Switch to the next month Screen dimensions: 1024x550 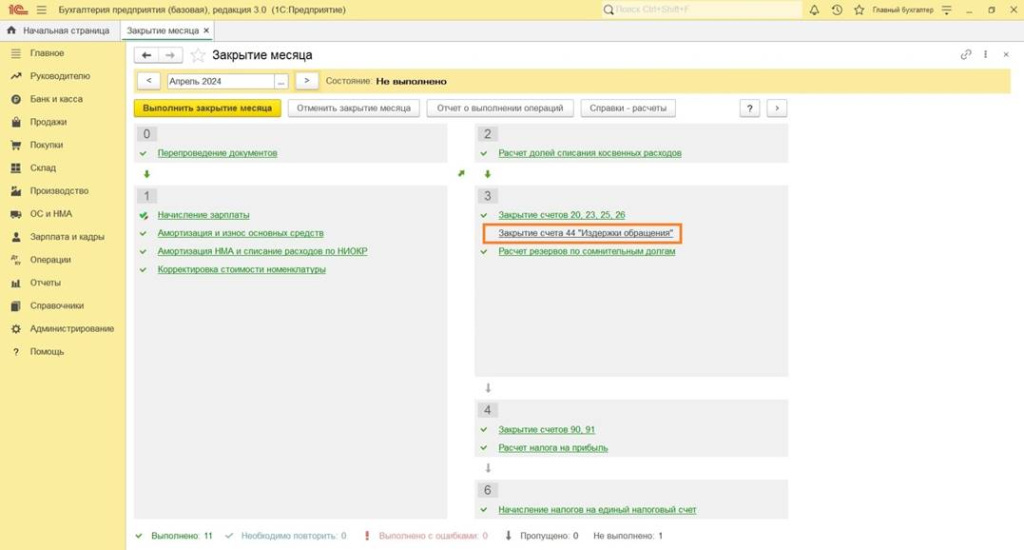[x=307, y=81]
